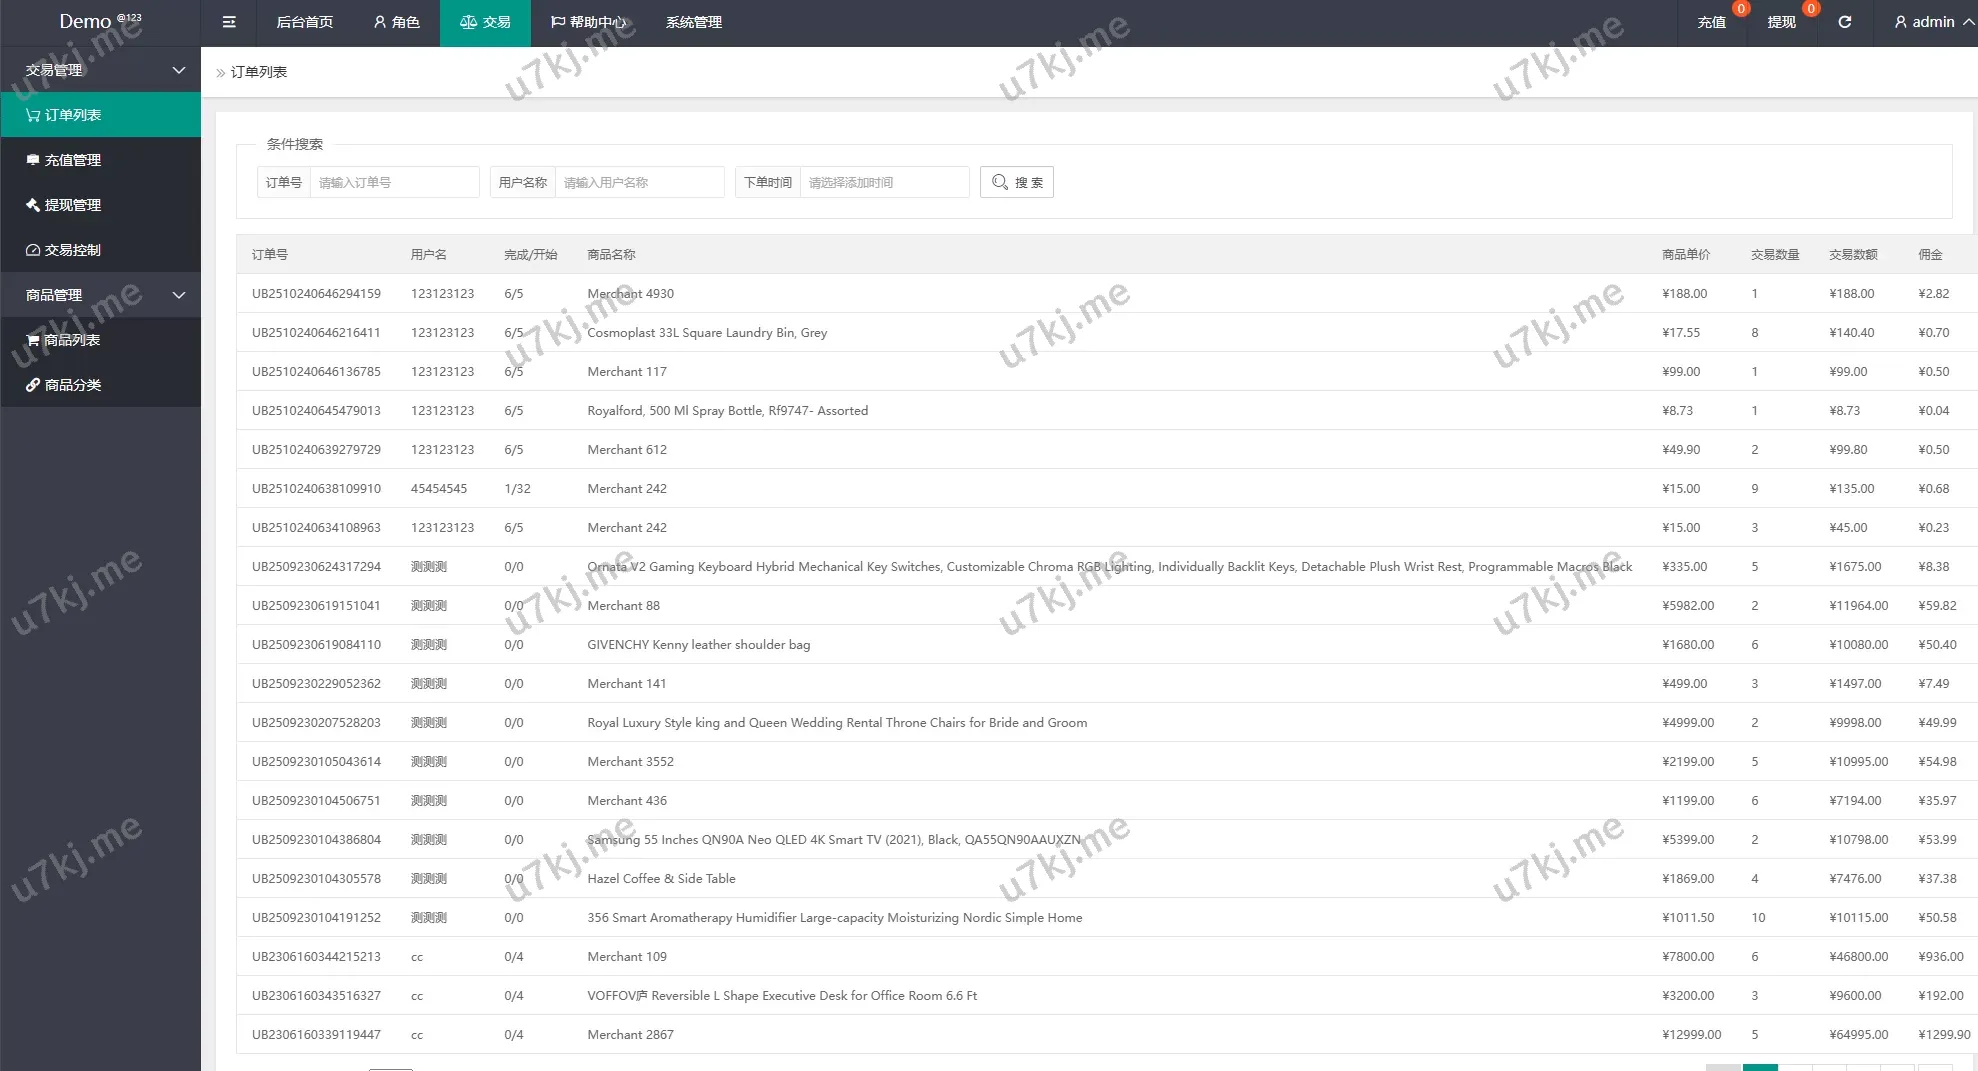Expand the admin user dropdown

[1933, 22]
